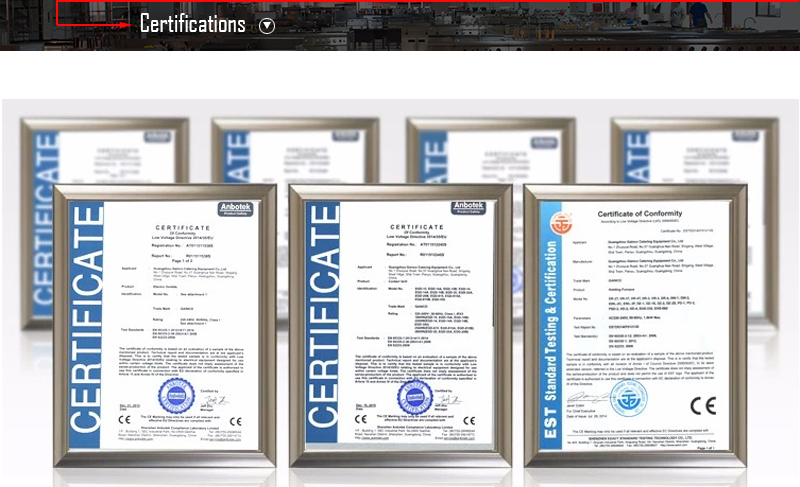Click the Anbotek logo on middle certificate
Viewport: 800px width, 487px height.
pos(468,208)
